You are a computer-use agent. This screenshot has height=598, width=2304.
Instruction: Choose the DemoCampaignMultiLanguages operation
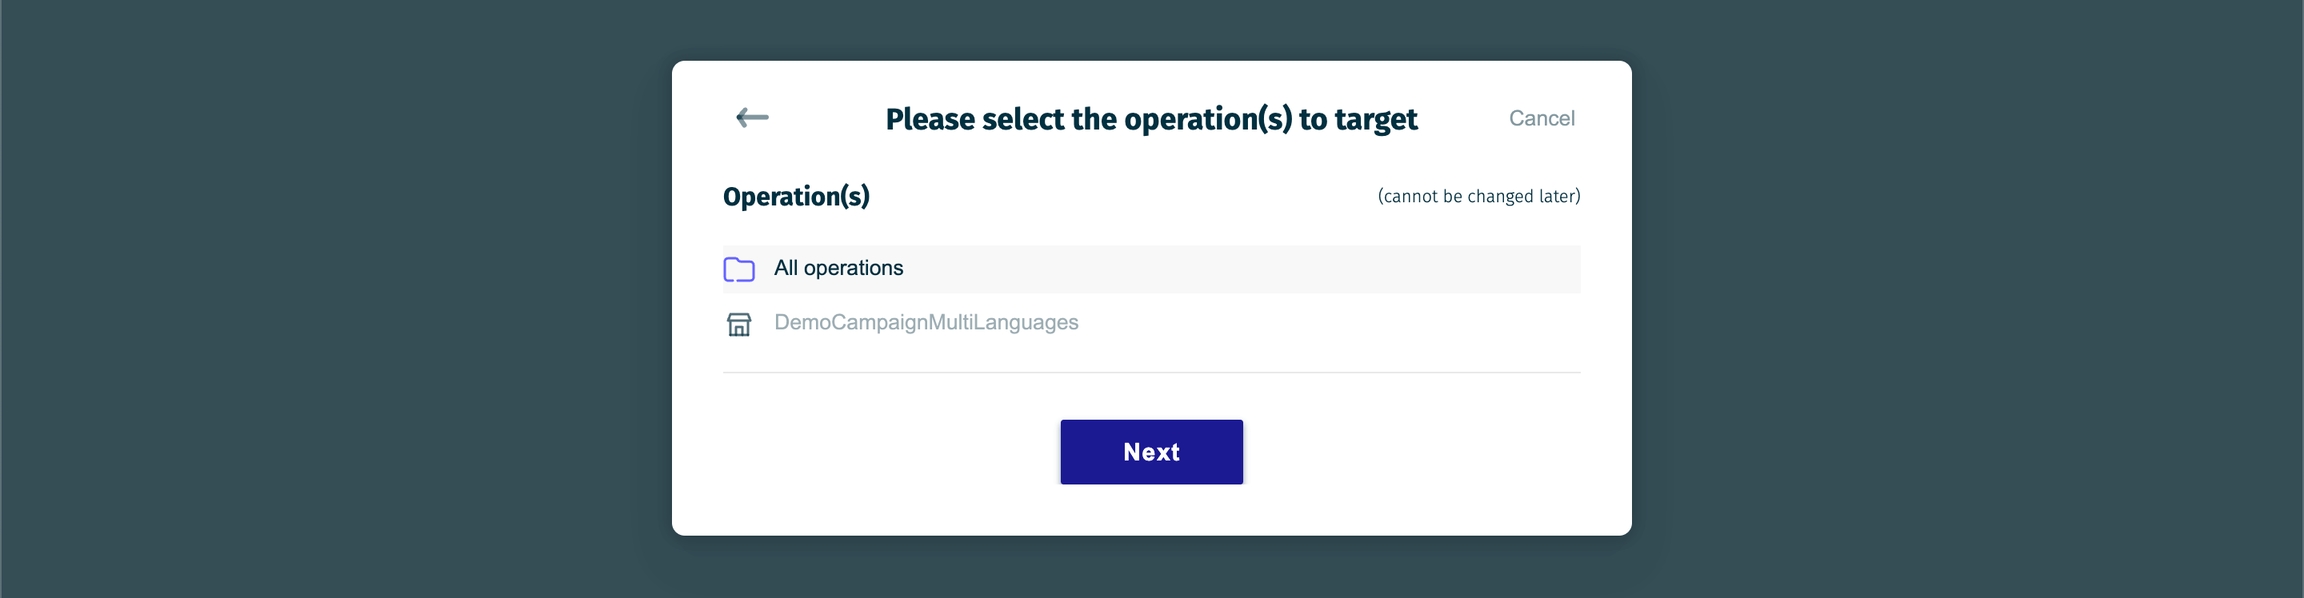925,322
